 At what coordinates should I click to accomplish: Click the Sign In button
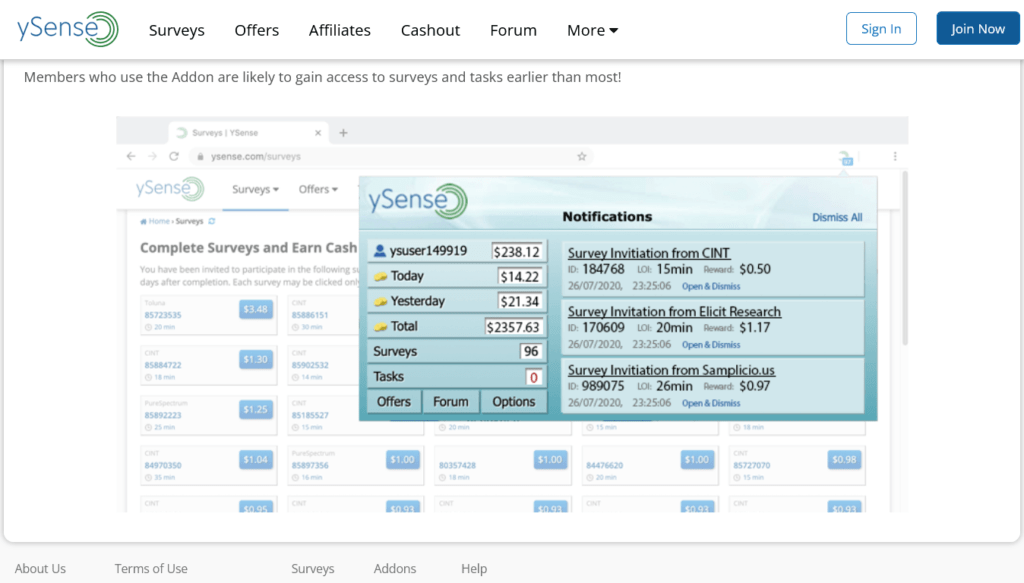click(x=881, y=29)
